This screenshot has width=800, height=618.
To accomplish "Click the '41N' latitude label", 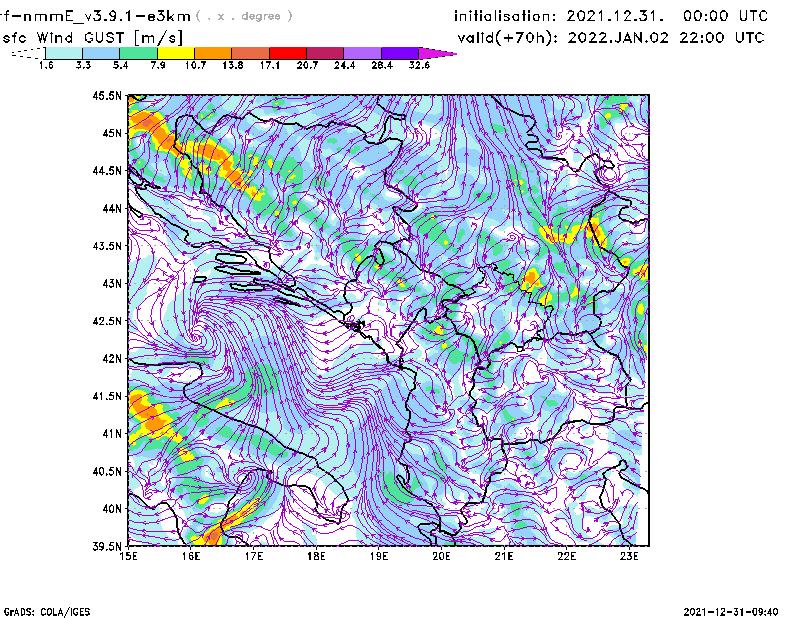I will click(112, 434).
